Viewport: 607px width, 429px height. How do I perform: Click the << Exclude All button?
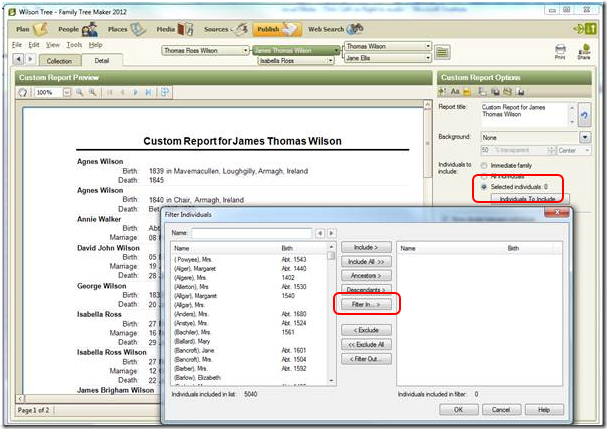pos(366,344)
